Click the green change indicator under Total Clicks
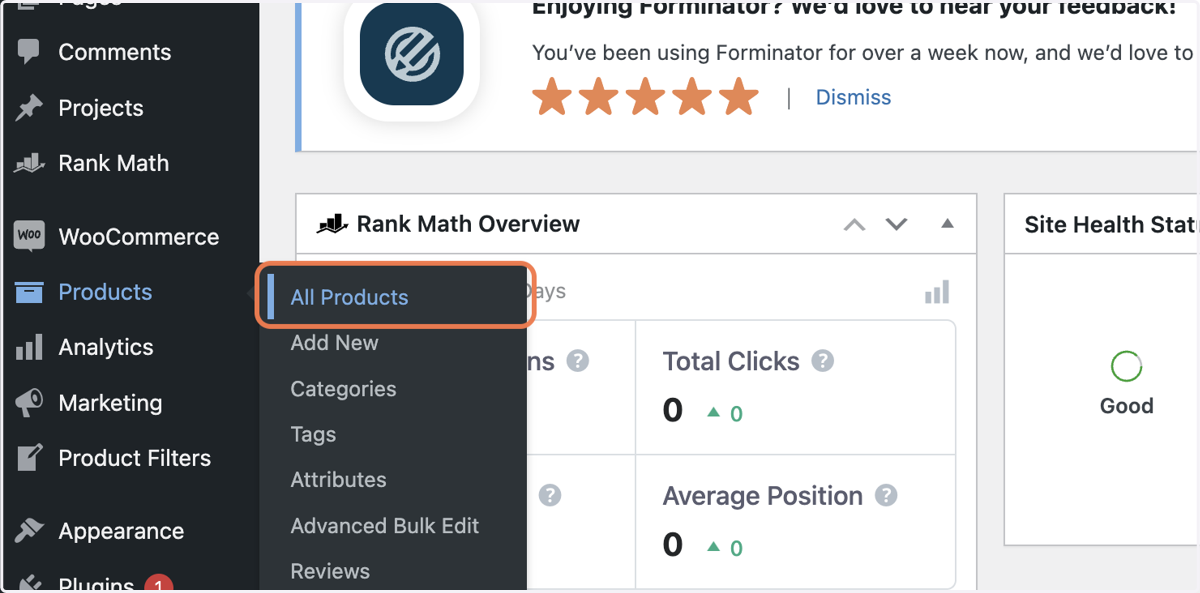 (x=725, y=413)
